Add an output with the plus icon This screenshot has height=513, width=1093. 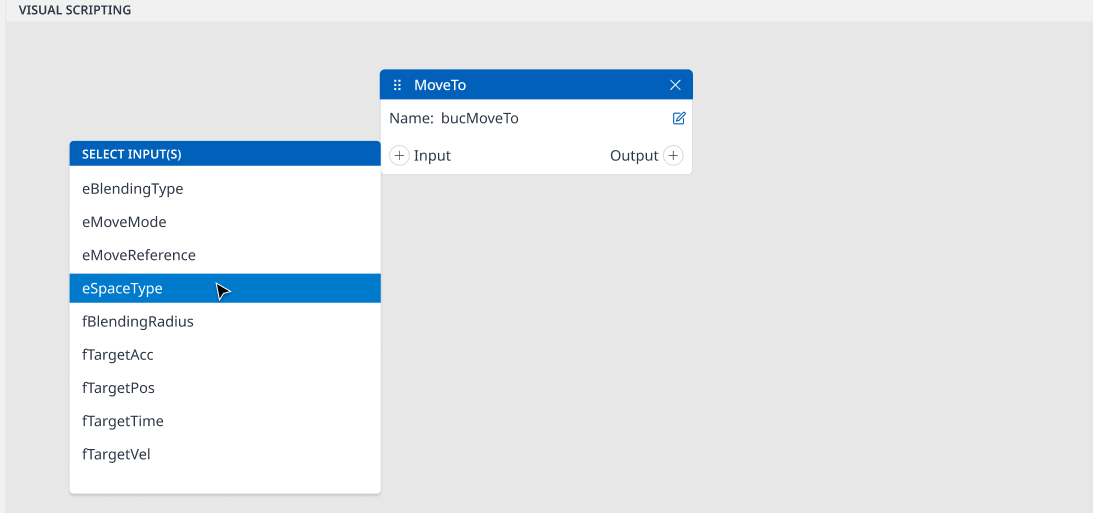click(x=673, y=155)
